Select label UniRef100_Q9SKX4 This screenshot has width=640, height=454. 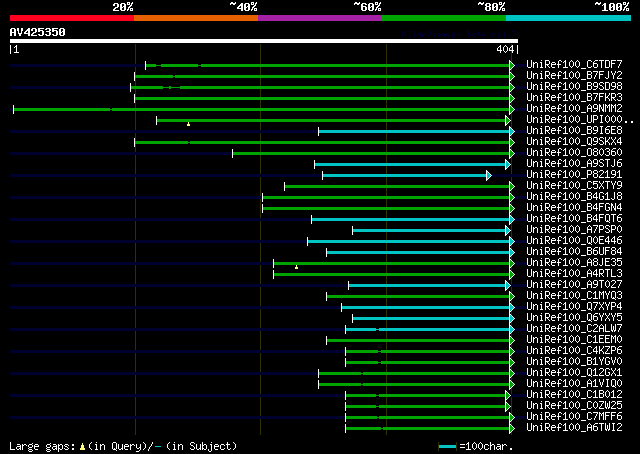(x=574, y=142)
